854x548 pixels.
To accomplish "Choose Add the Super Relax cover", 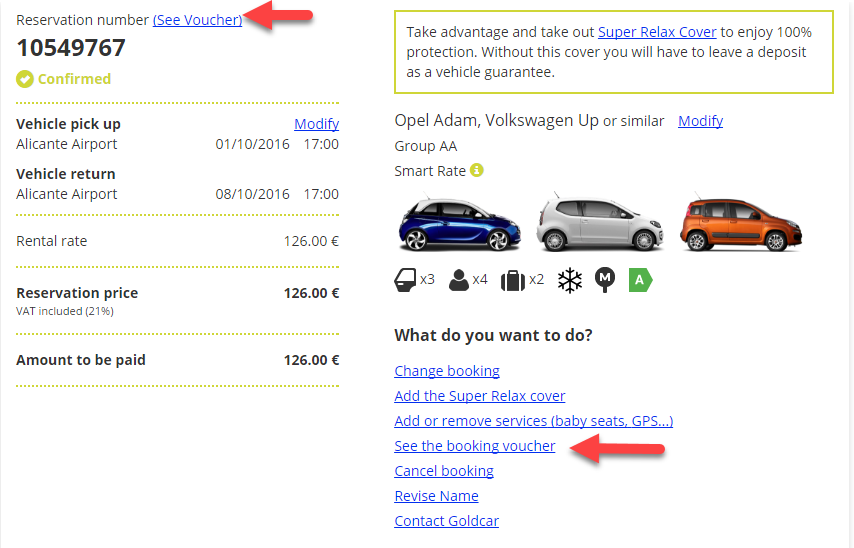I will point(479,396).
